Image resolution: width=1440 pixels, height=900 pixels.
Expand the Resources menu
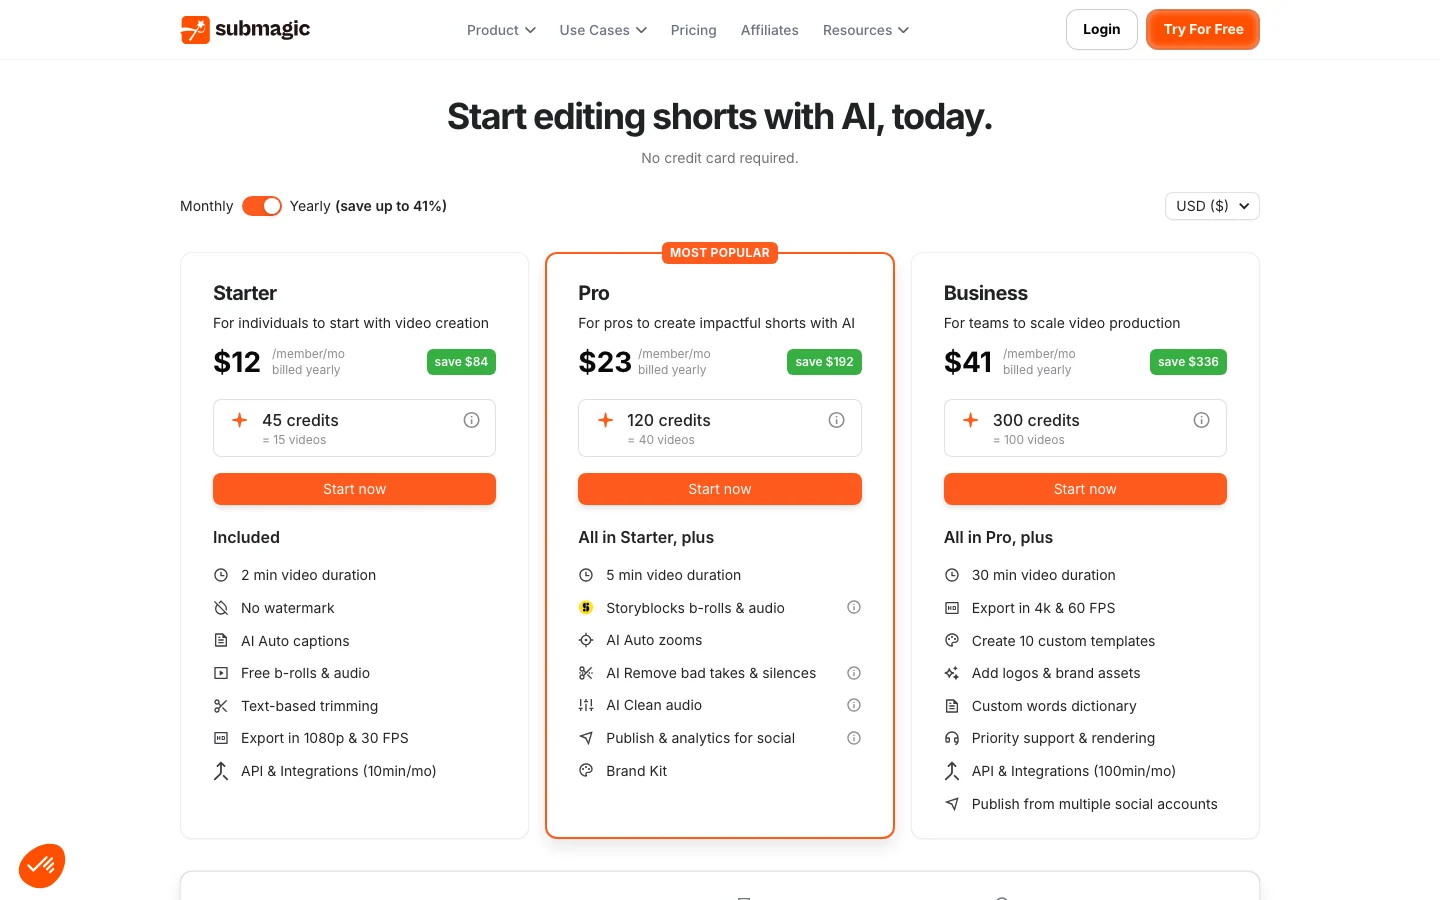click(866, 30)
